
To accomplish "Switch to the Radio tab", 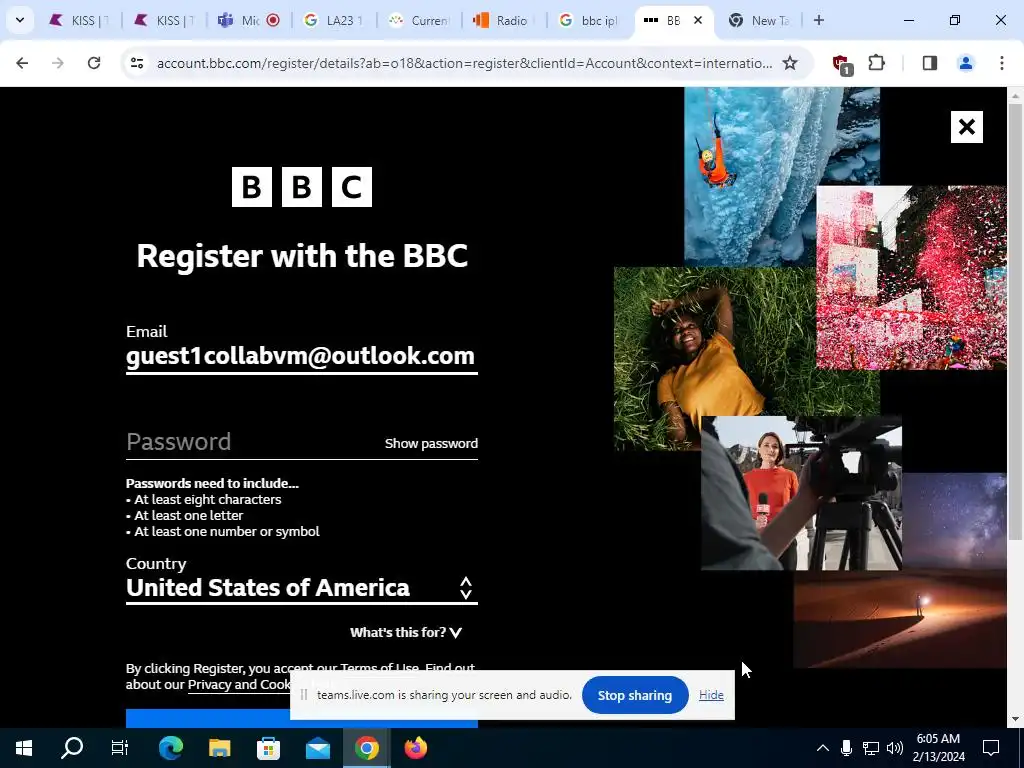I will 504,20.
